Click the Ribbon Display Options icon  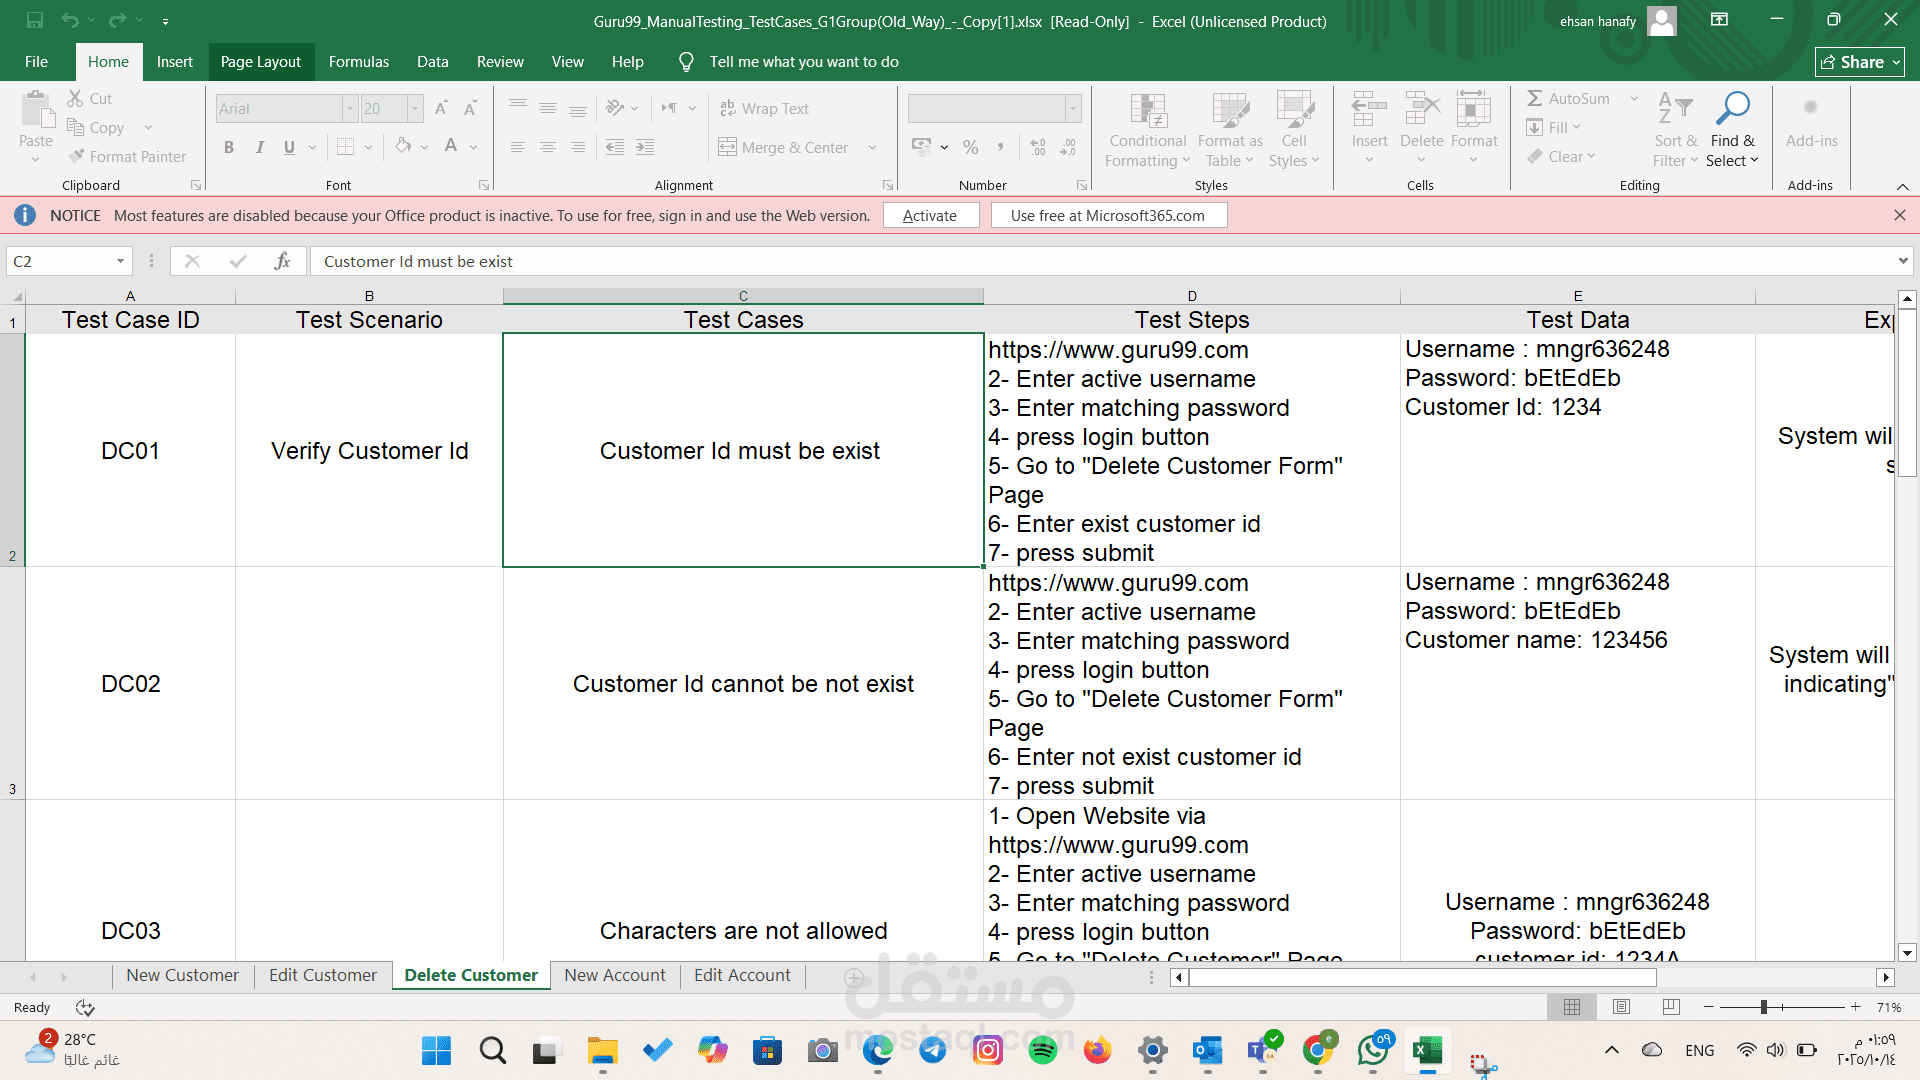click(1719, 20)
